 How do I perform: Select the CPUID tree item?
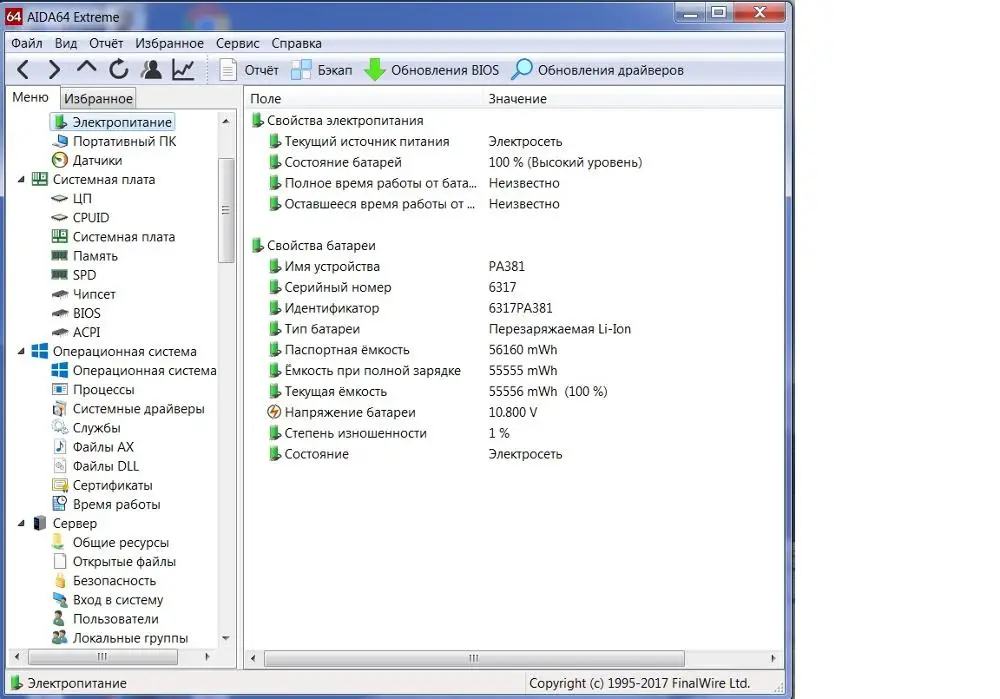click(80, 217)
